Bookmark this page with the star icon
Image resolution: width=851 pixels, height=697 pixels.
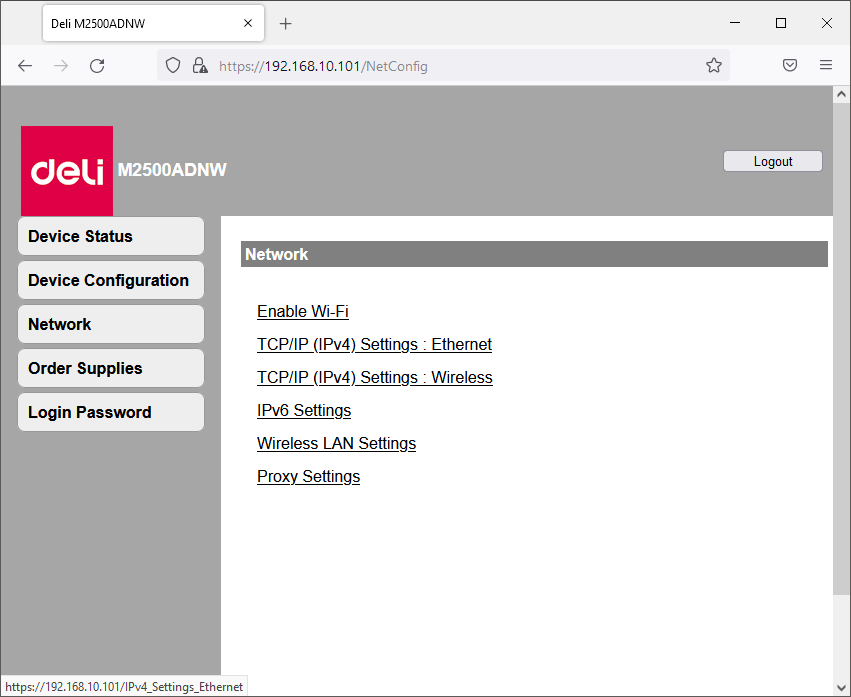coord(714,66)
